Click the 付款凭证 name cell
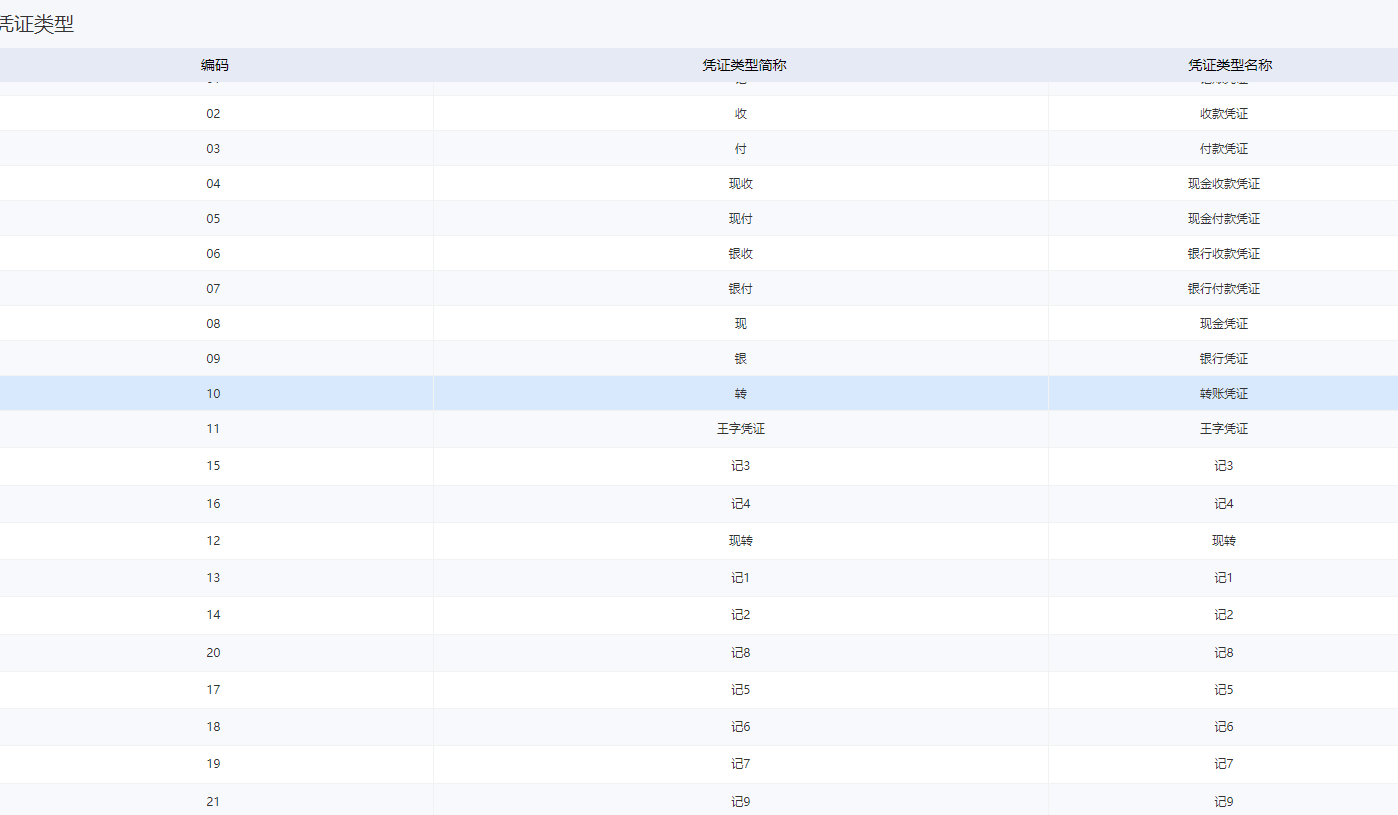Image resolution: width=1398 pixels, height=815 pixels. (1223, 149)
